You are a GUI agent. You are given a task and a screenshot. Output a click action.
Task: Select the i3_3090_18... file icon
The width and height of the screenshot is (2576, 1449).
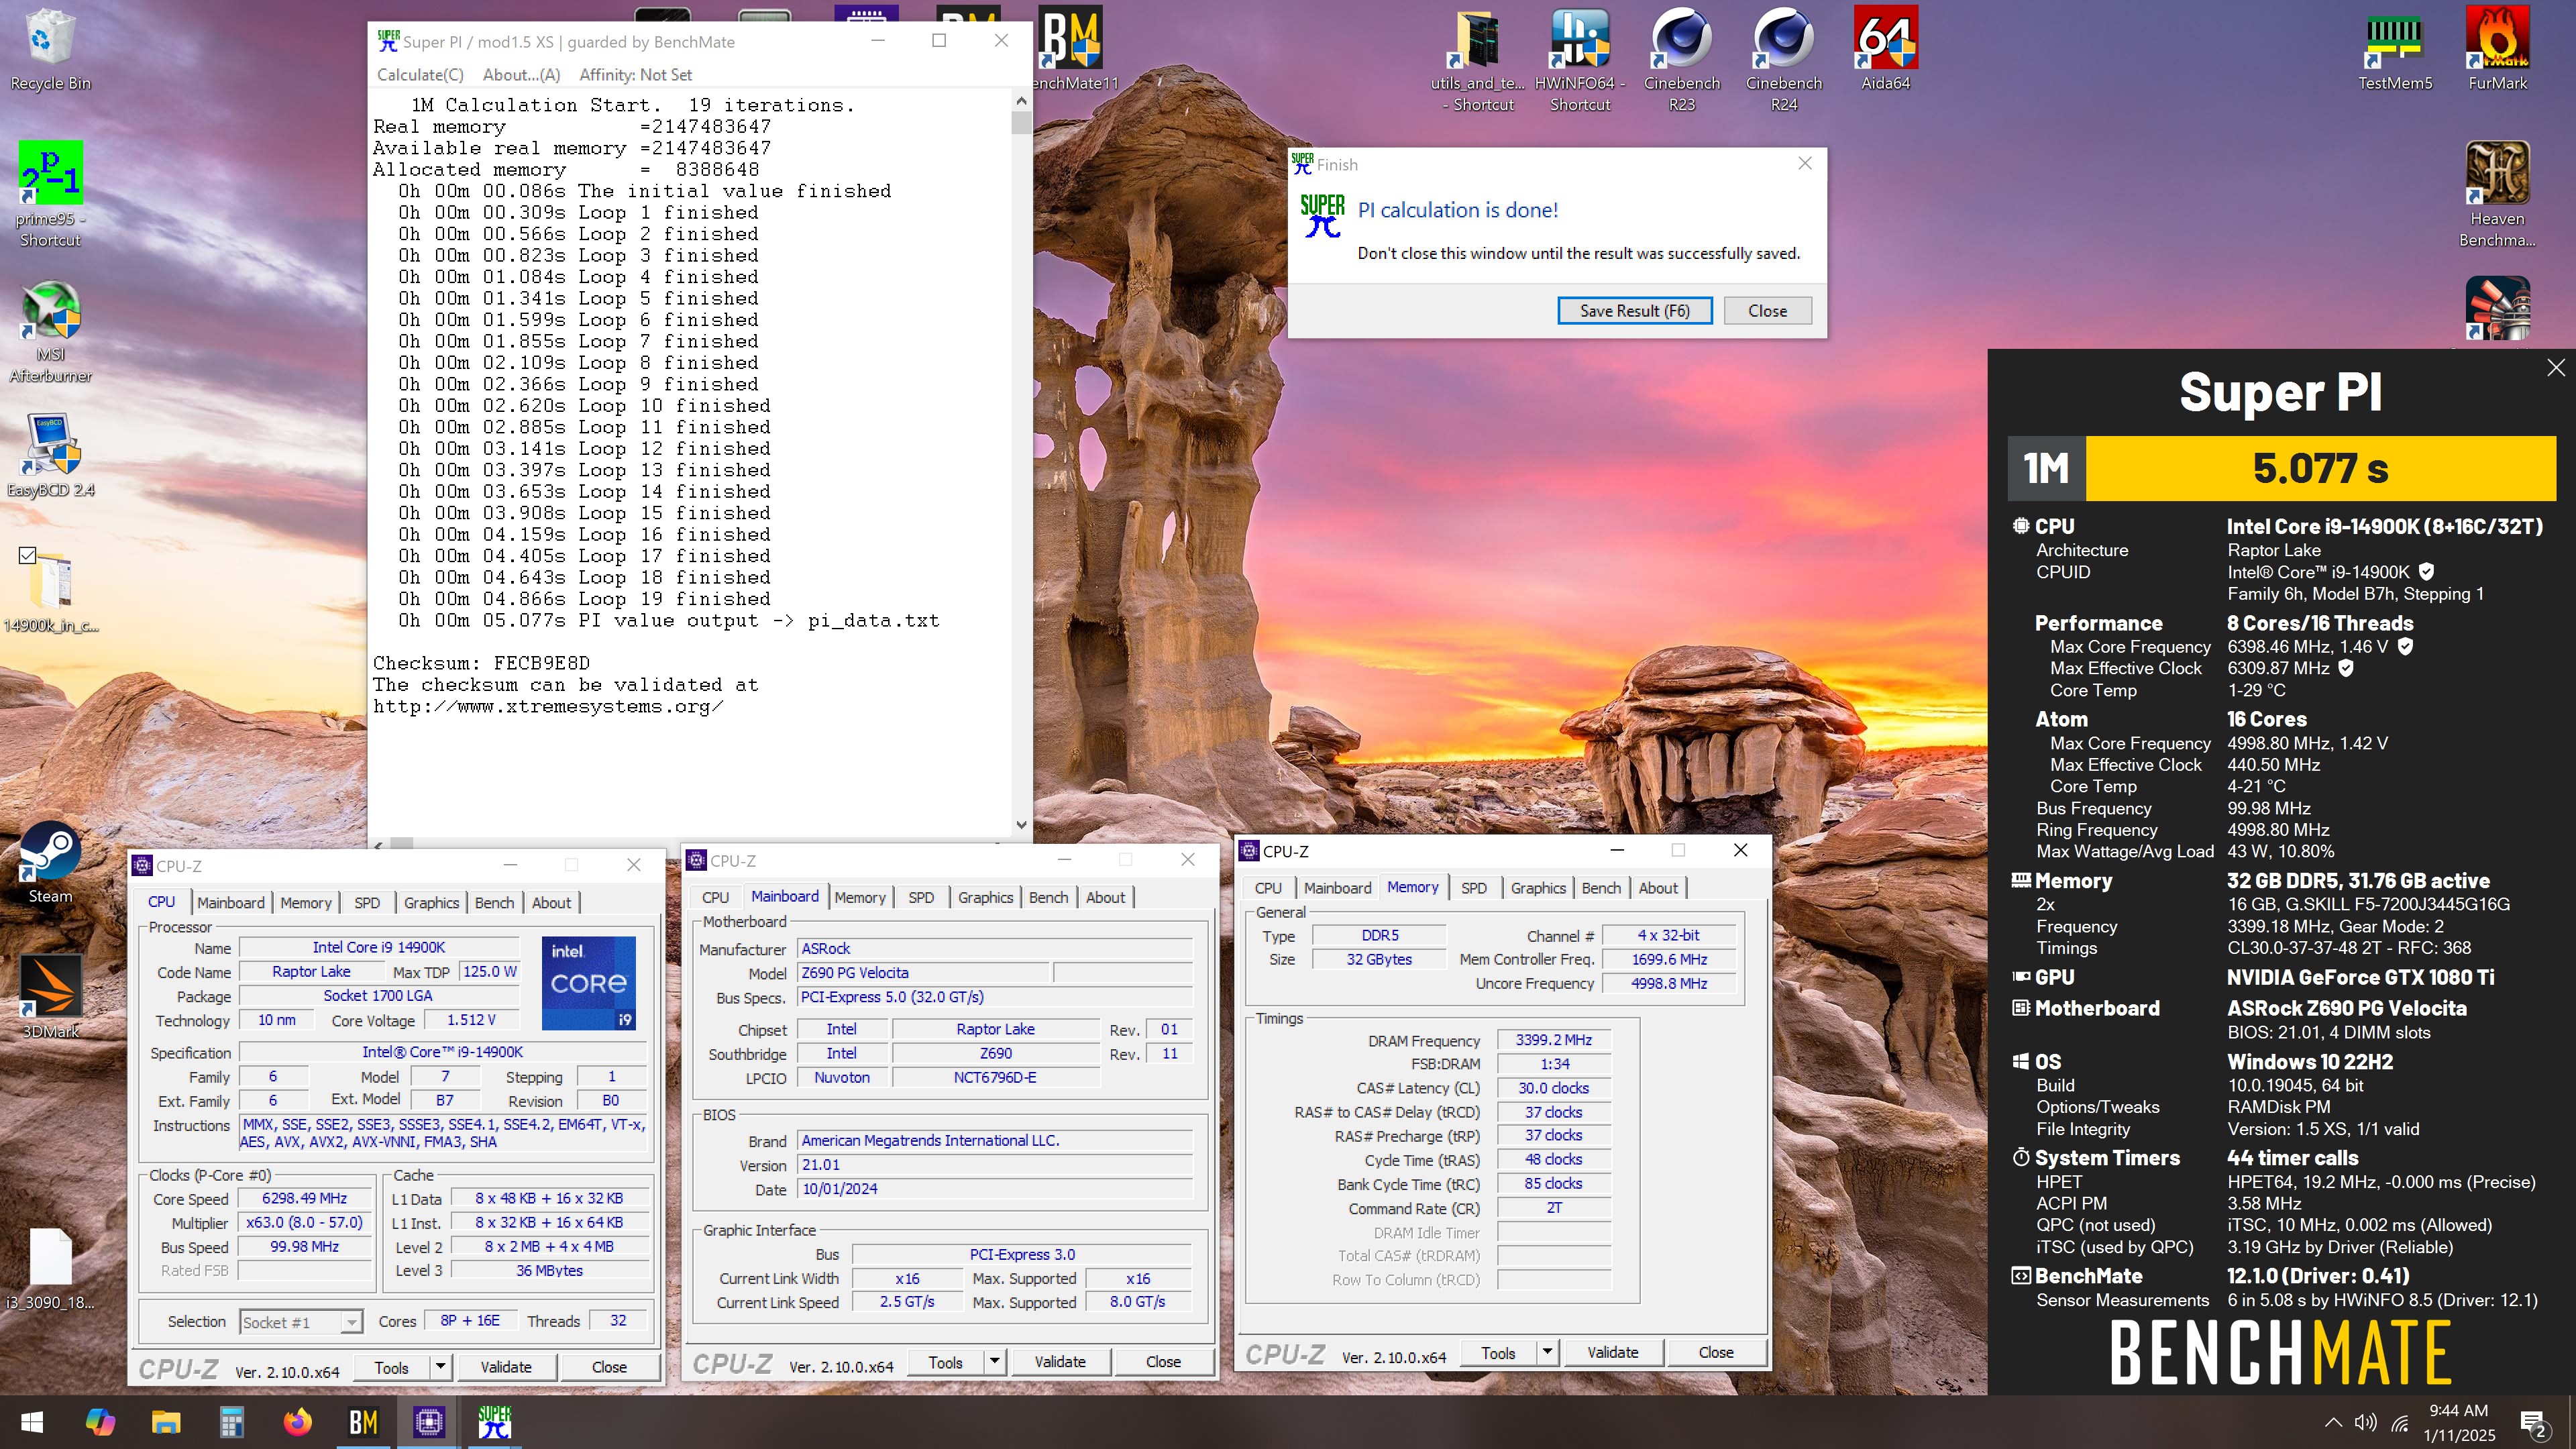[50, 1268]
